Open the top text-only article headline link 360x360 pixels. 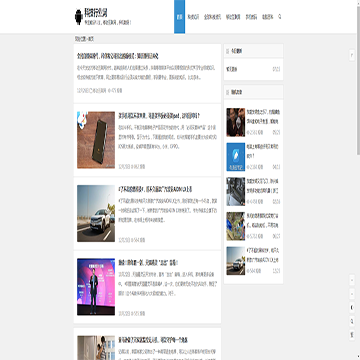(x=118, y=56)
